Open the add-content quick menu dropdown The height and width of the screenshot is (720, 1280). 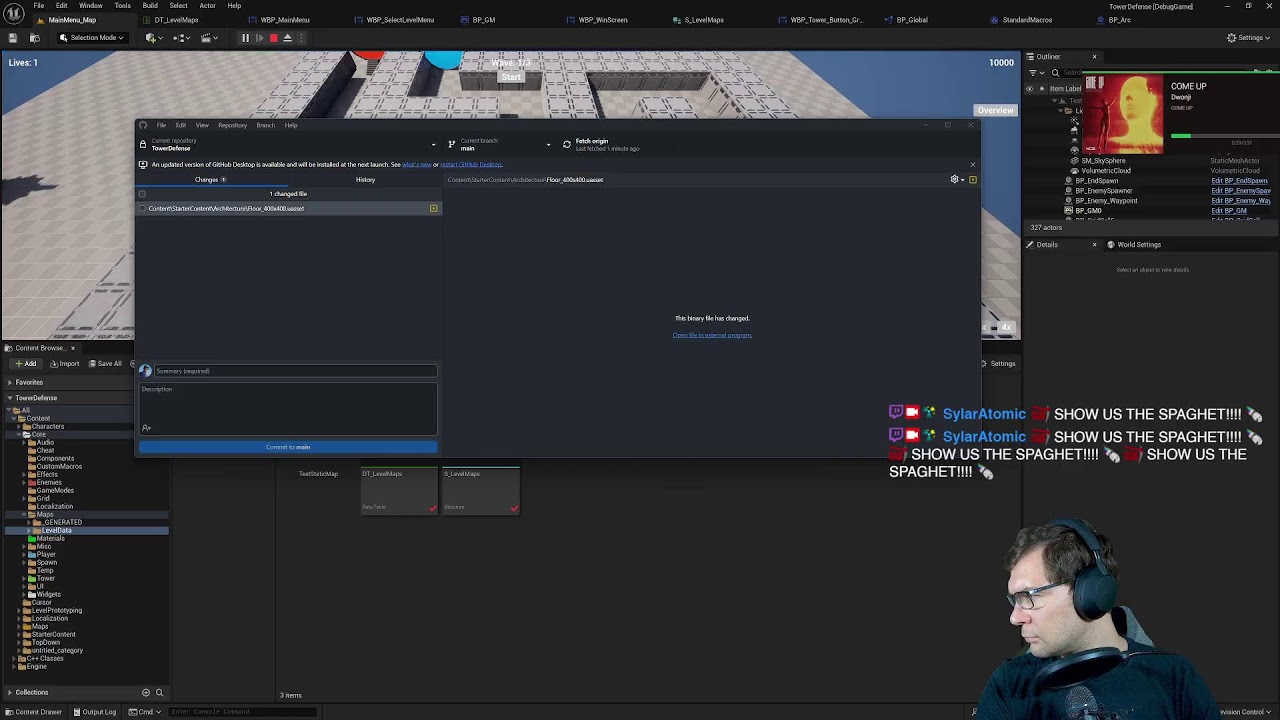[153, 38]
